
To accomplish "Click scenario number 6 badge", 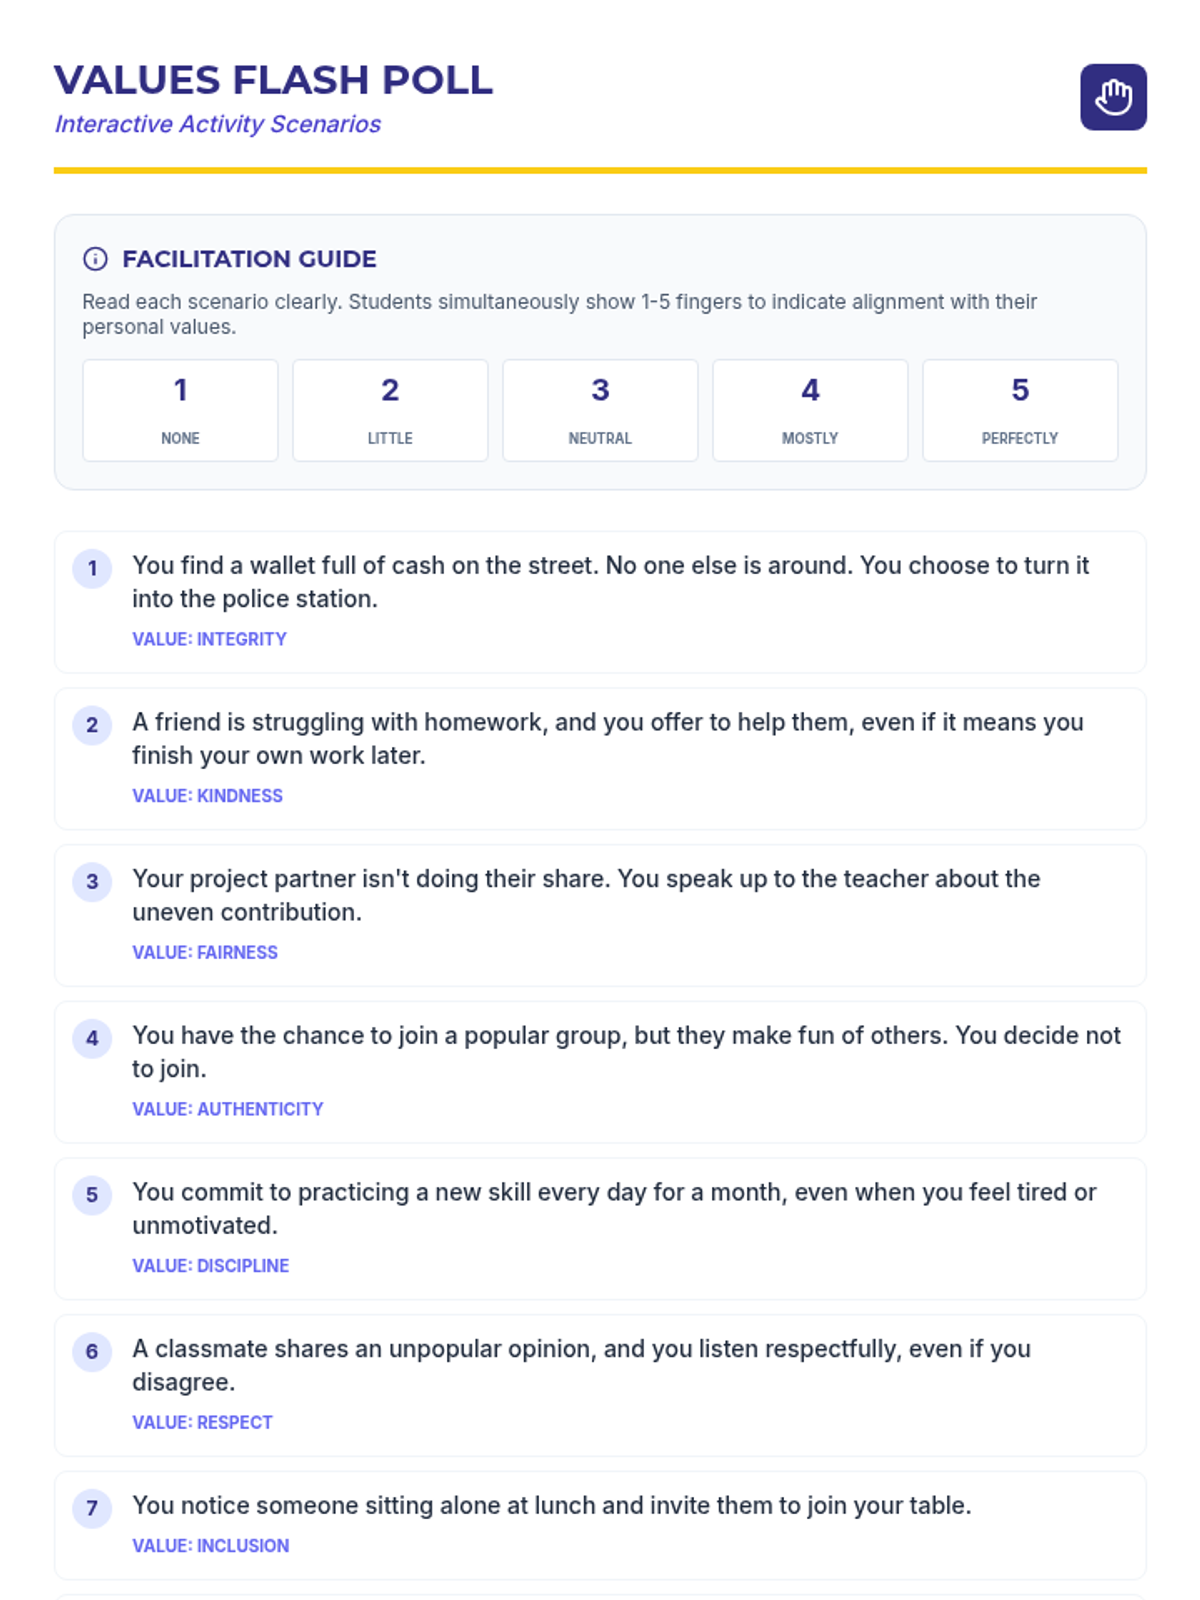I will point(92,1352).
